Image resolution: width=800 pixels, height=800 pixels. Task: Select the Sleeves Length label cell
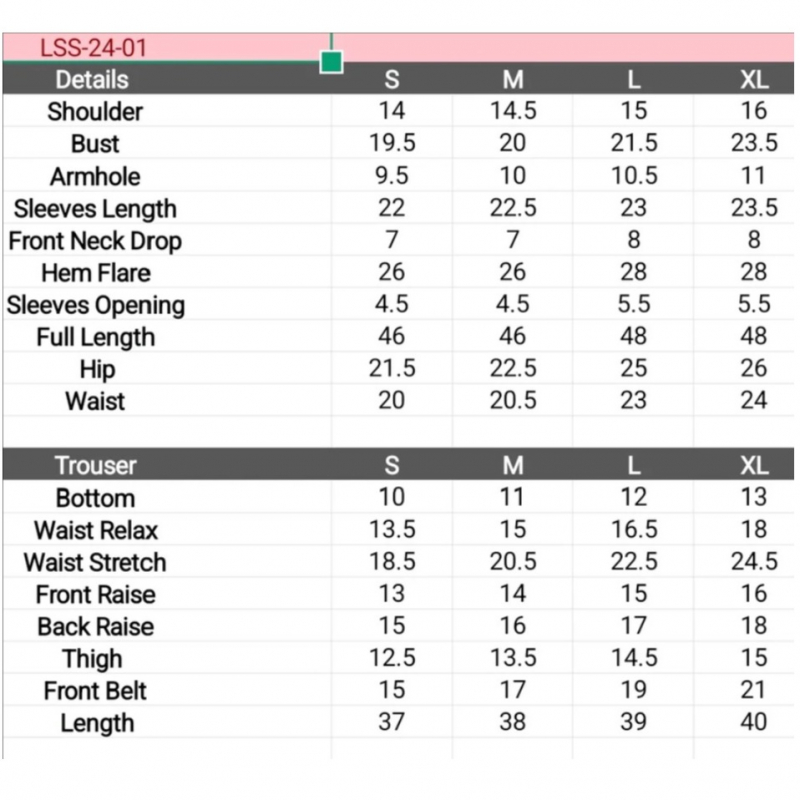pyautogui.click(x=95, y=209)
